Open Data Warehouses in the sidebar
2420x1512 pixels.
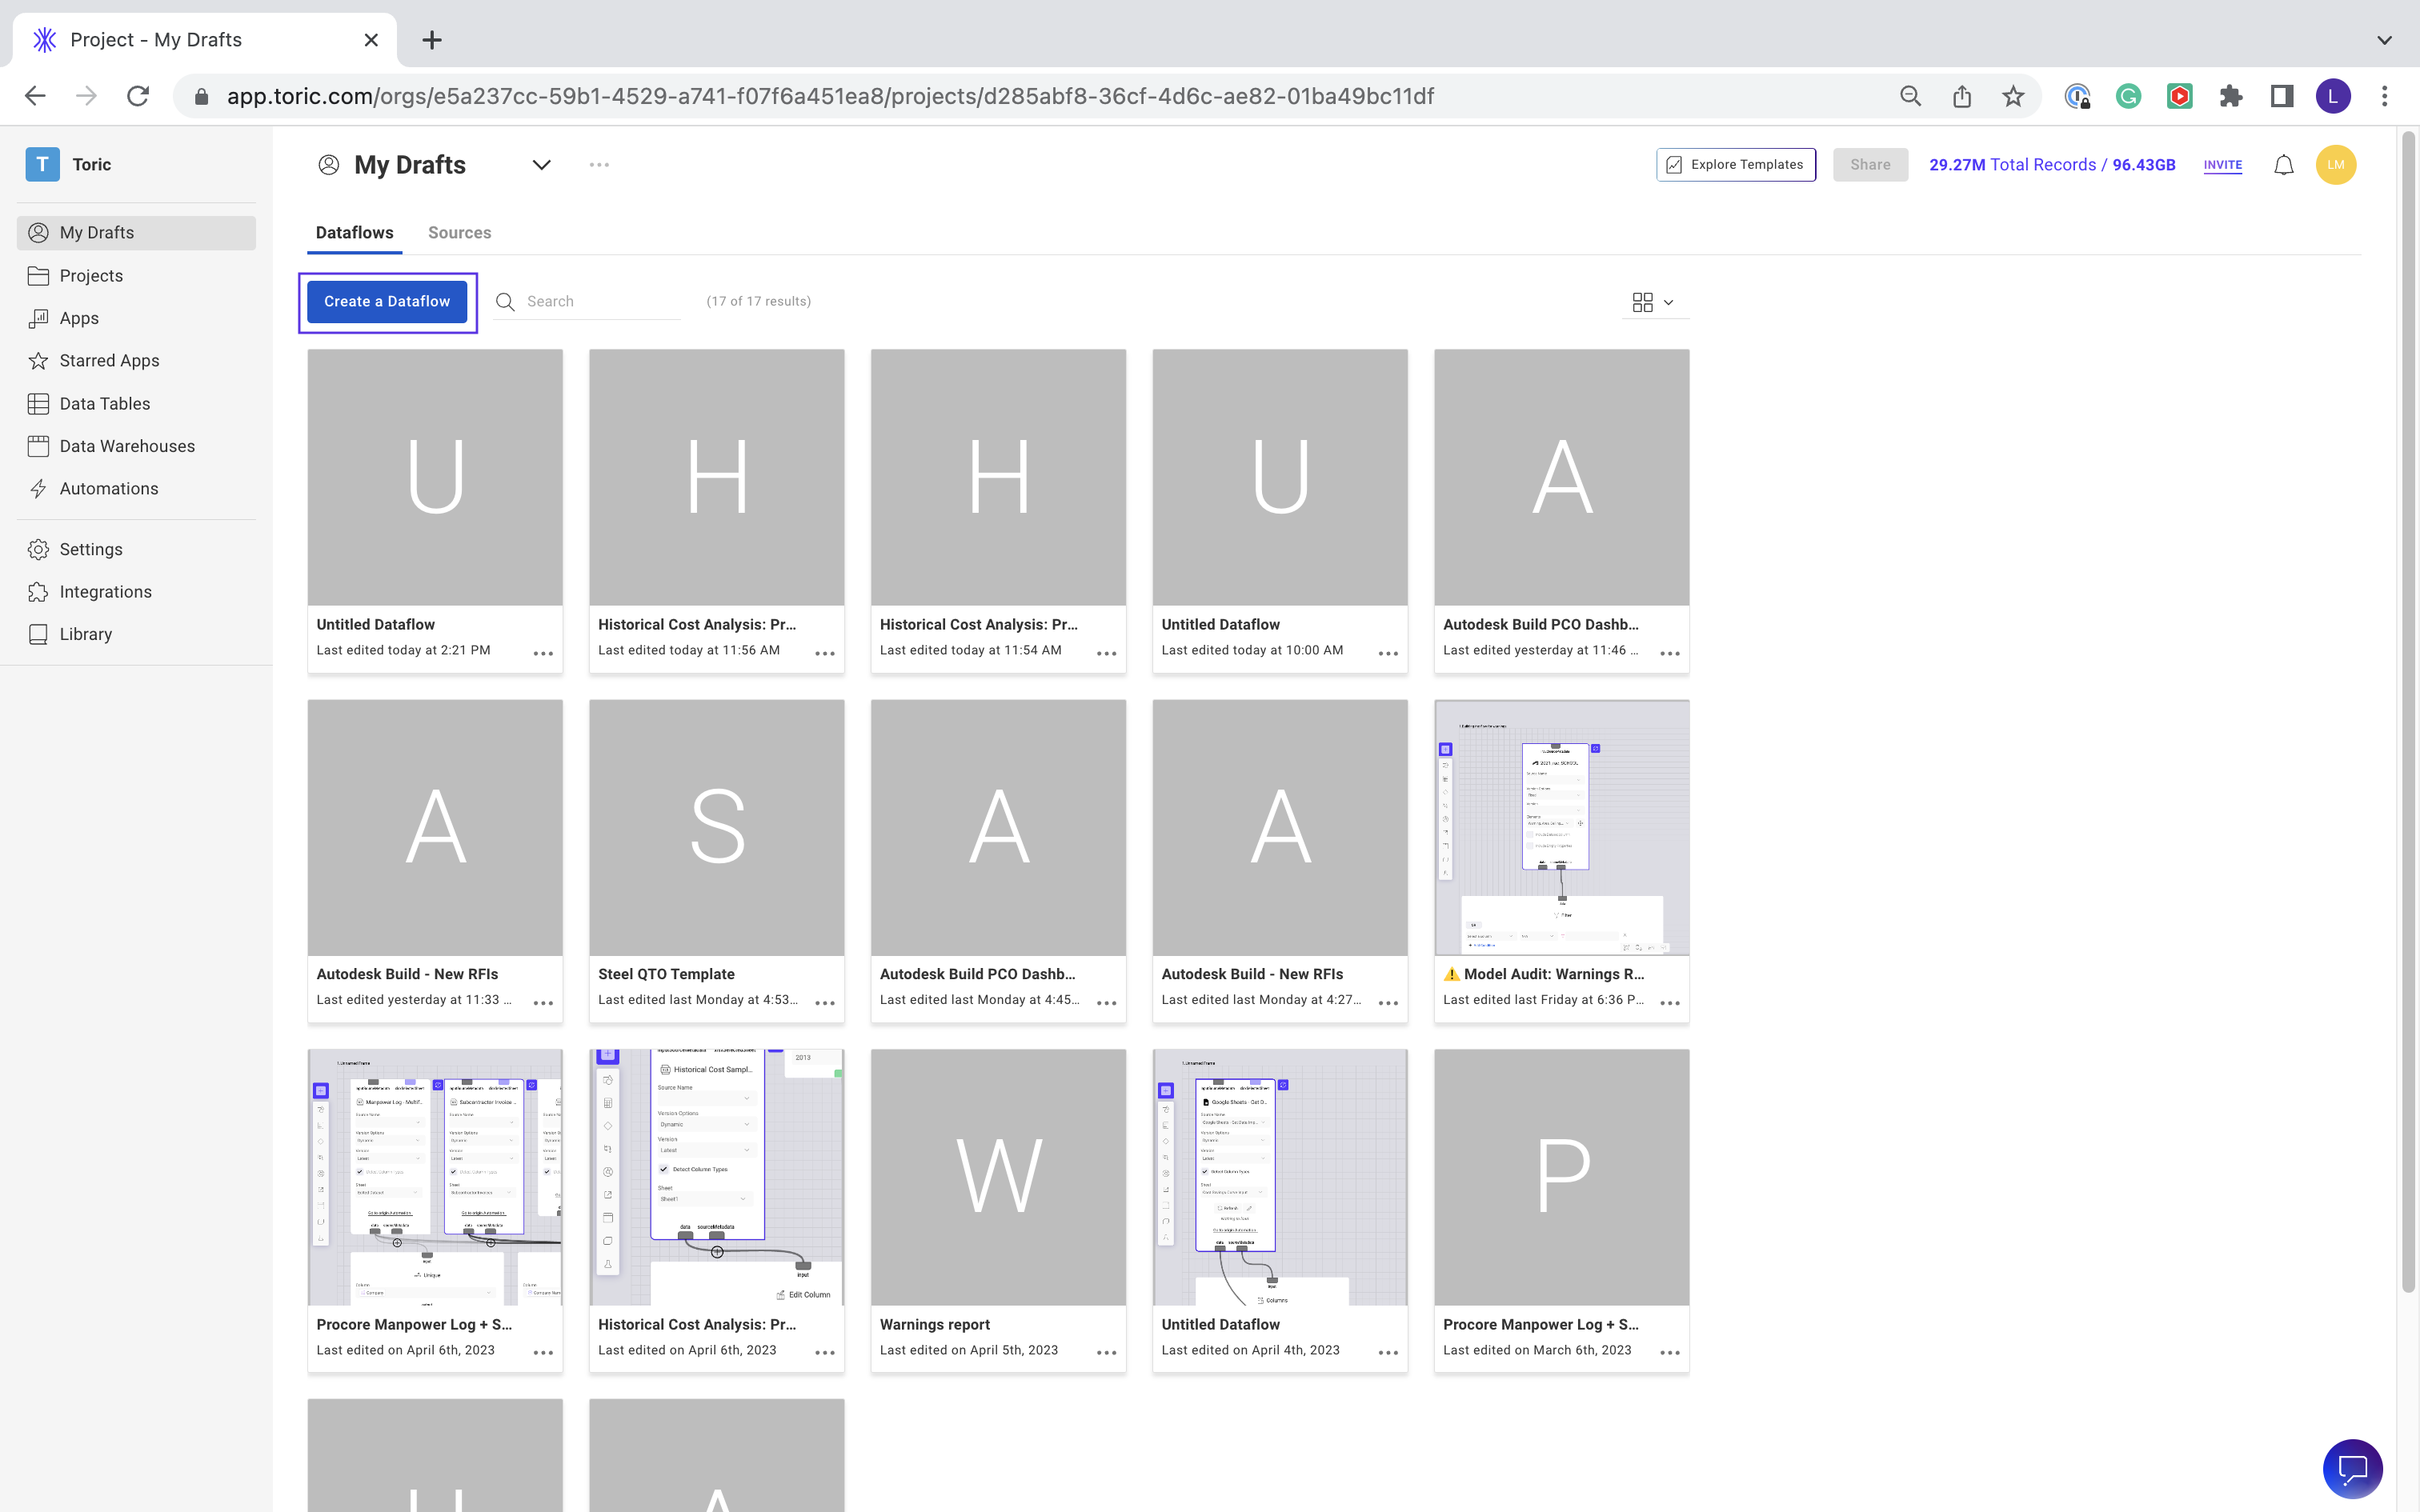tap(136, 446)
